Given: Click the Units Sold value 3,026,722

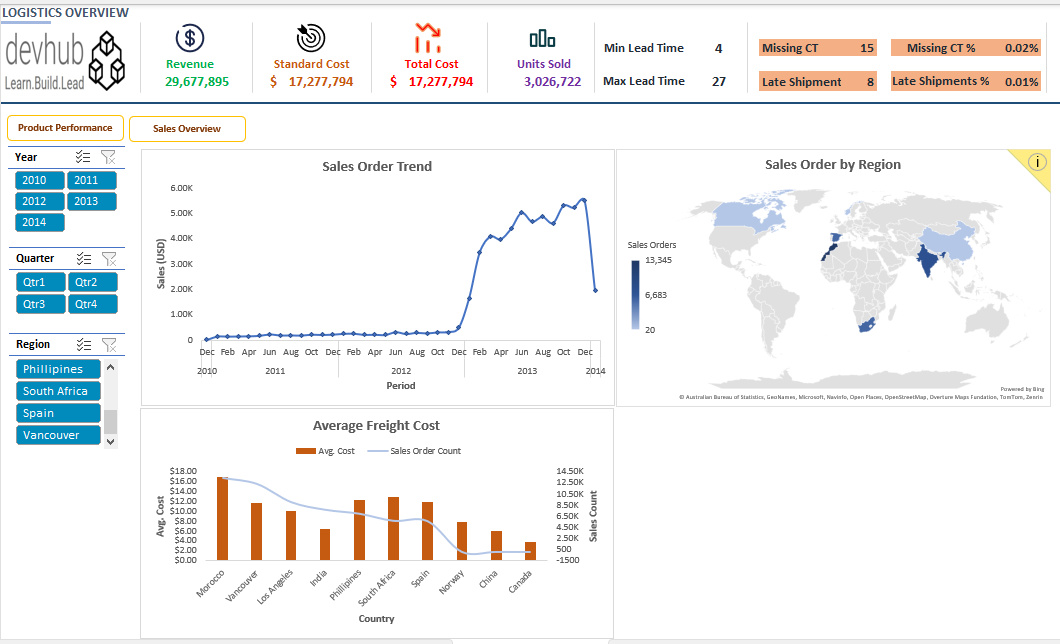Looking at the screenshot, I should [x=552, y=82].
